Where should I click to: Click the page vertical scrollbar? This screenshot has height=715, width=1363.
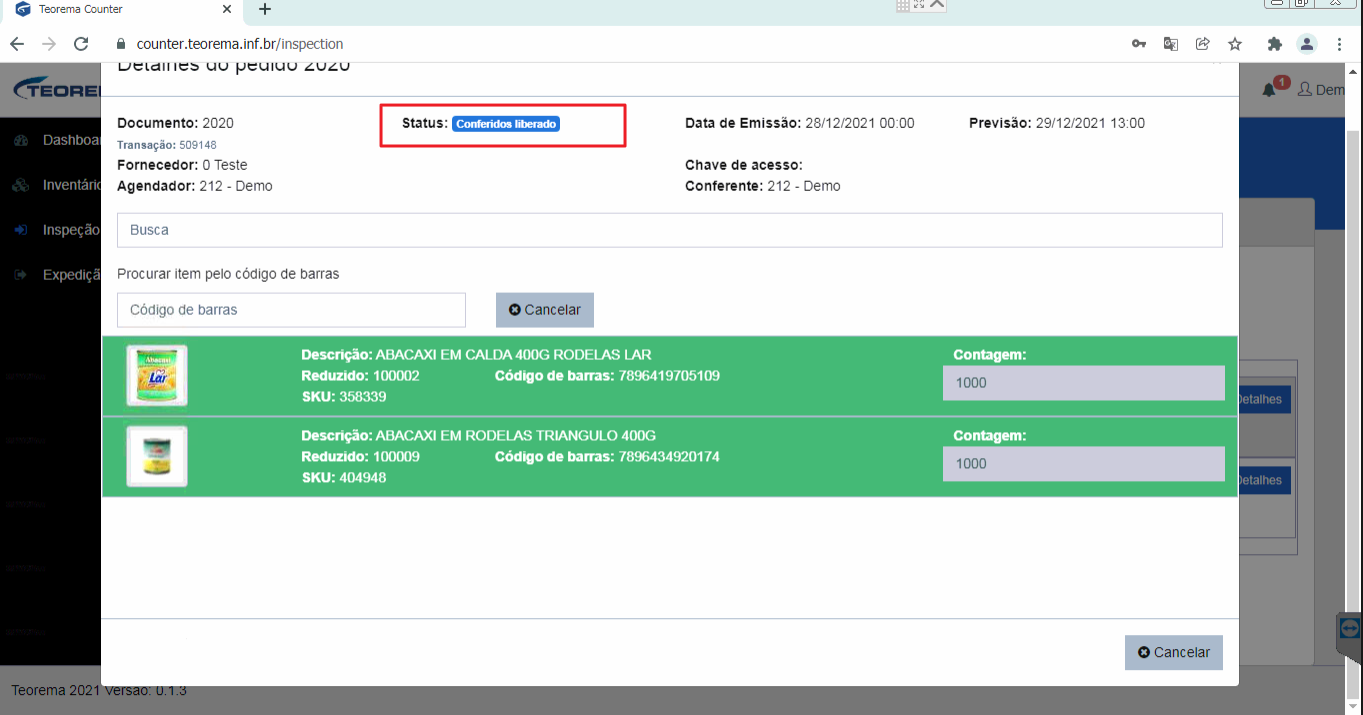pos(1351,370)
